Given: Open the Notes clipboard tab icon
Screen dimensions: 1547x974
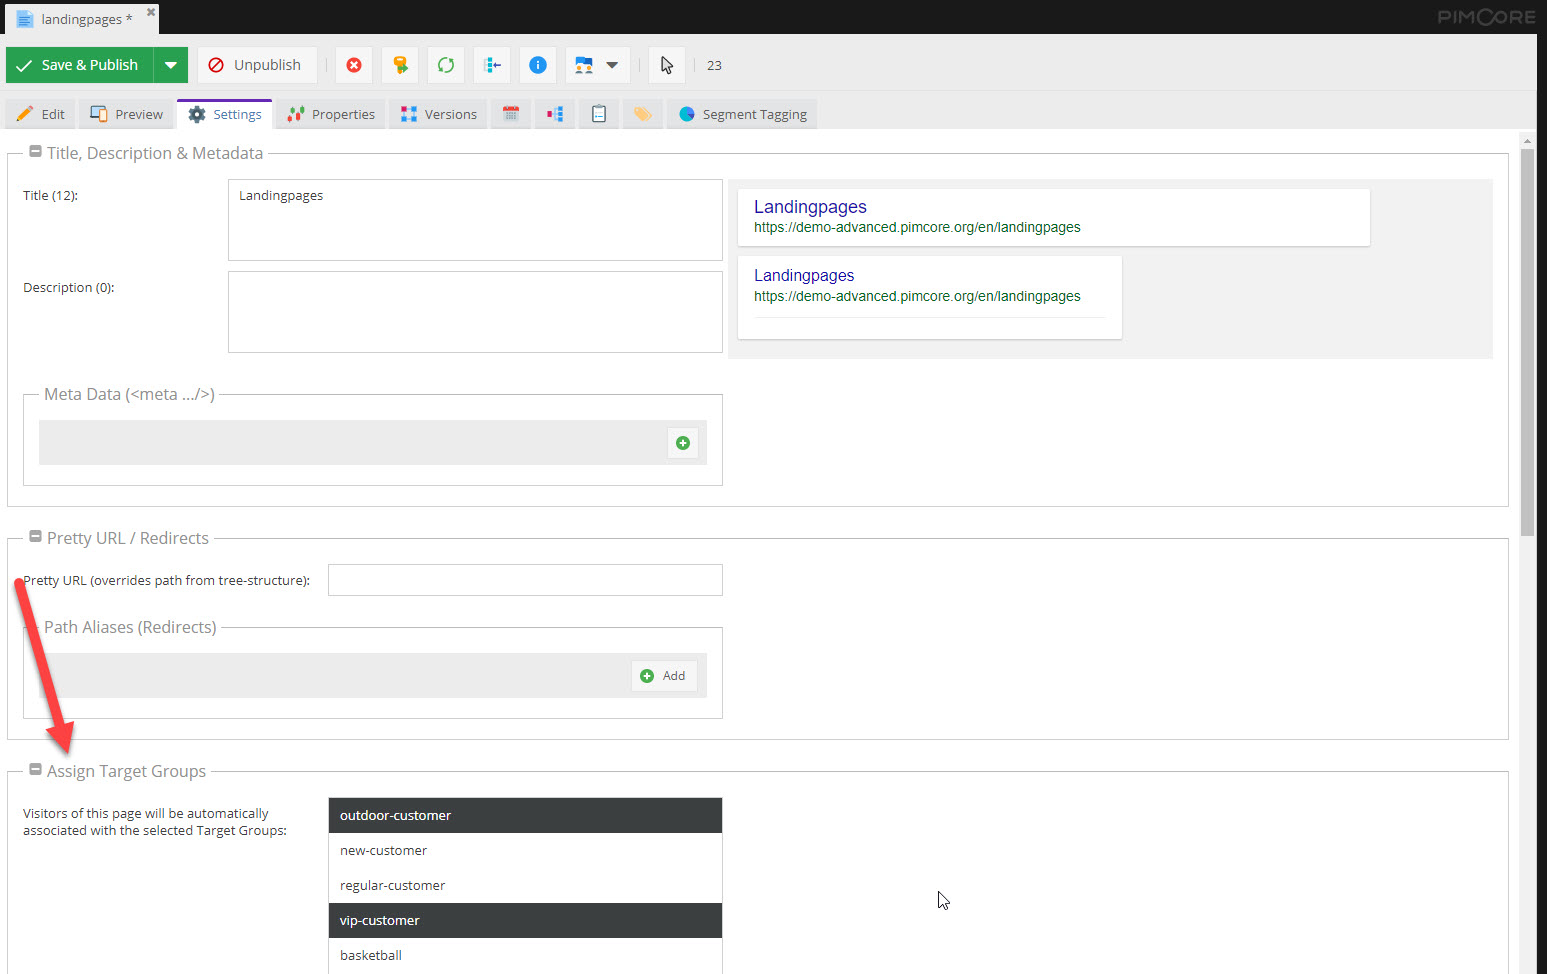Looking at the screenshot, I should [x=599, y=114].
